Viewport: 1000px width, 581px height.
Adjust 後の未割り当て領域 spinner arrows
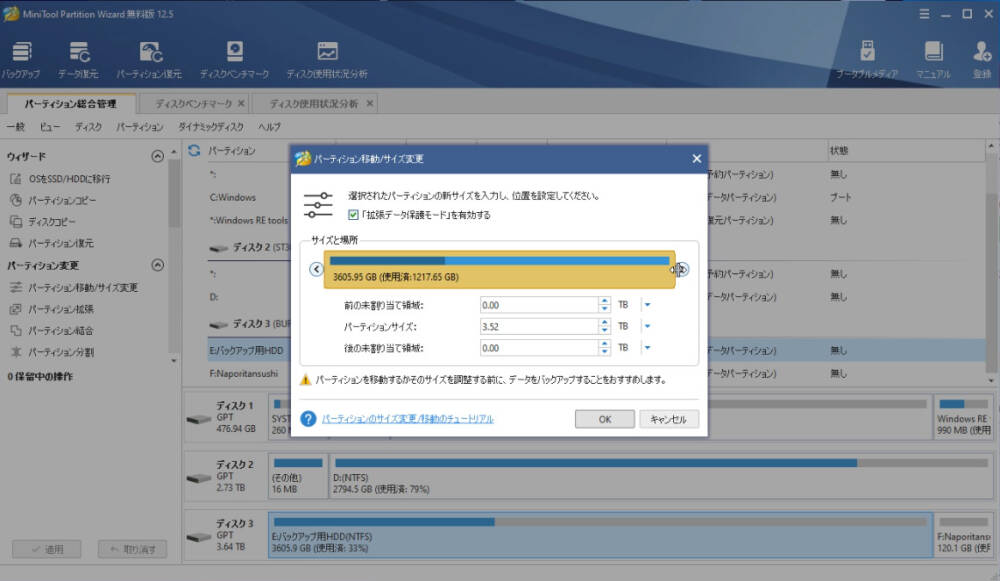point(604,348)
